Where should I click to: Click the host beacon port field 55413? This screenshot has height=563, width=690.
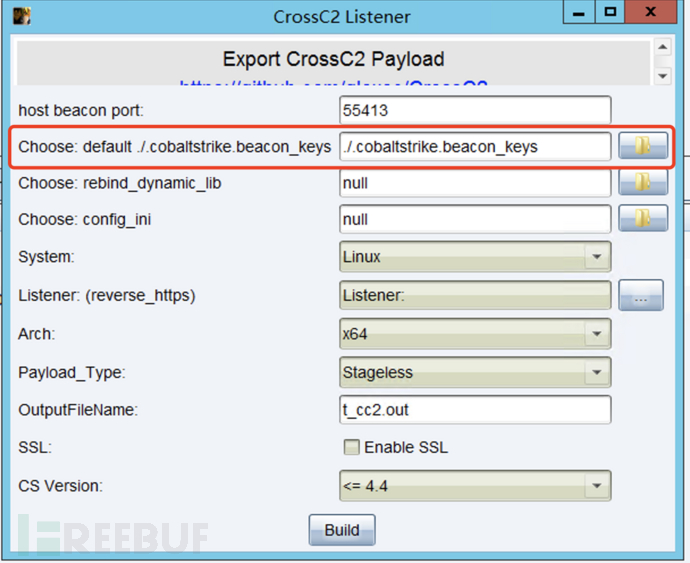(x=475, y=110)
